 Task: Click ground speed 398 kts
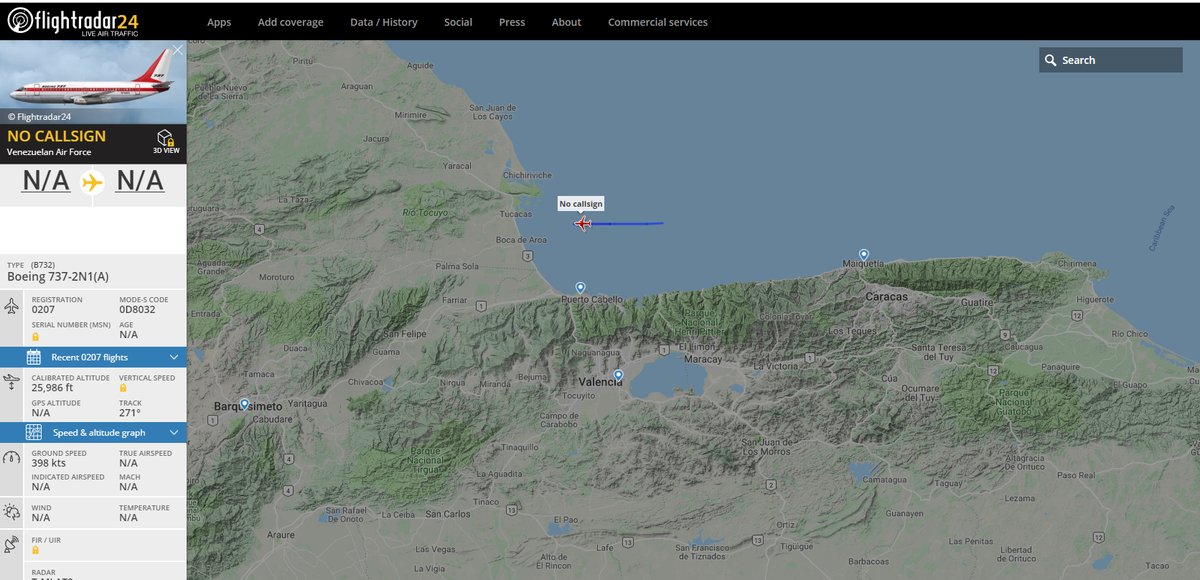[x=49, y=463]
